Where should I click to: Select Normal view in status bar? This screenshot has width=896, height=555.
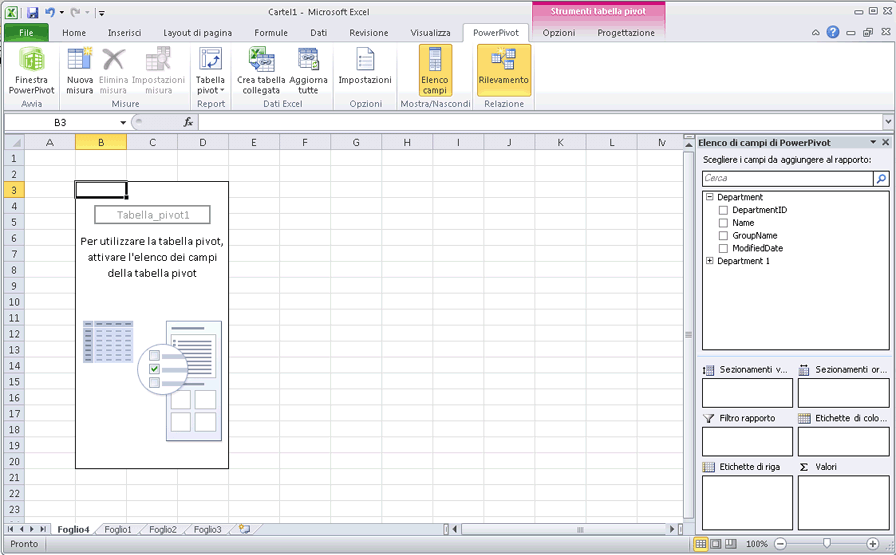[x=701, y=544]
